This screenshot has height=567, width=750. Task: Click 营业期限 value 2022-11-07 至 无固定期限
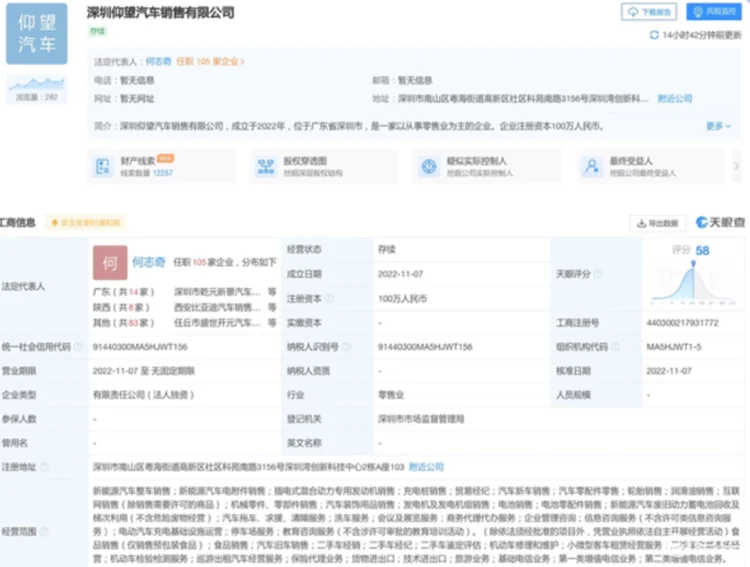point(143,371)
